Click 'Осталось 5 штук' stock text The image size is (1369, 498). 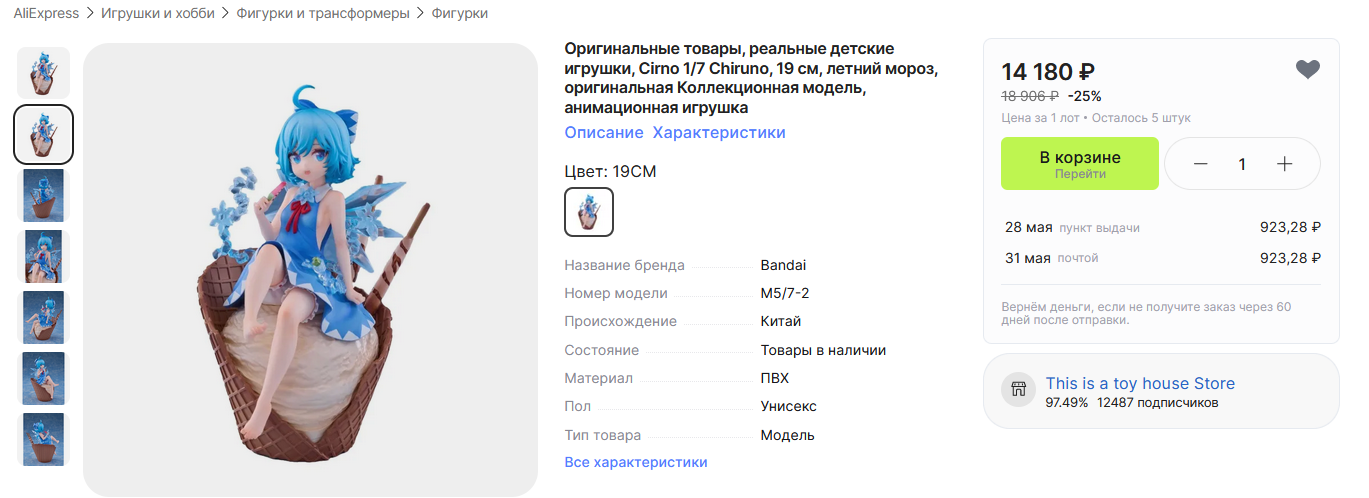click(1142, 118)
